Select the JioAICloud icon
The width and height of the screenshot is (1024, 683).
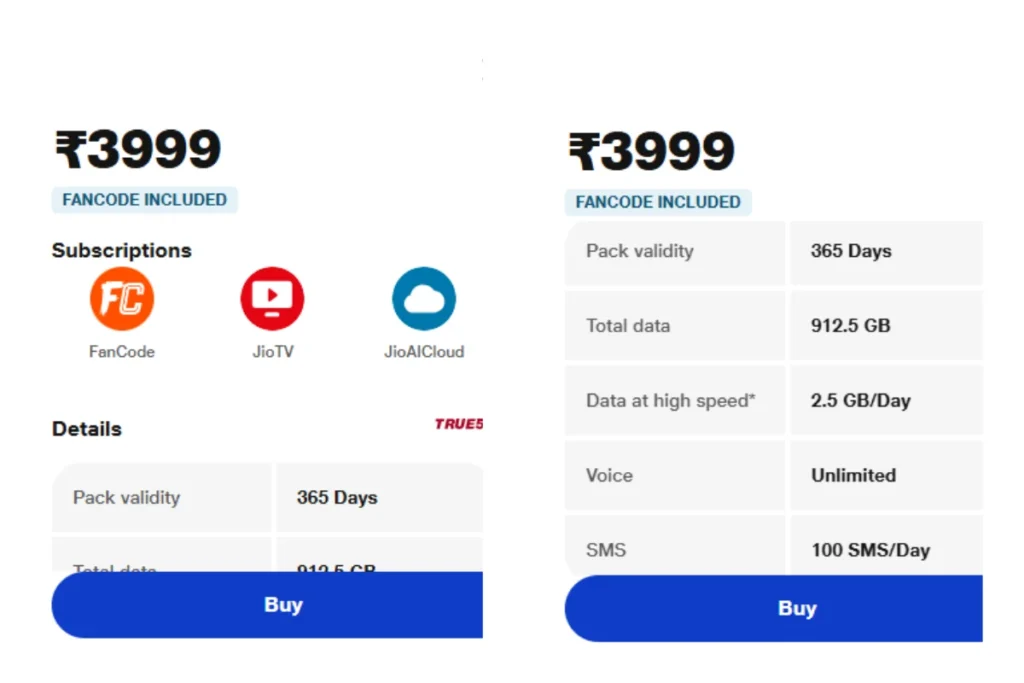click(424, 299)
